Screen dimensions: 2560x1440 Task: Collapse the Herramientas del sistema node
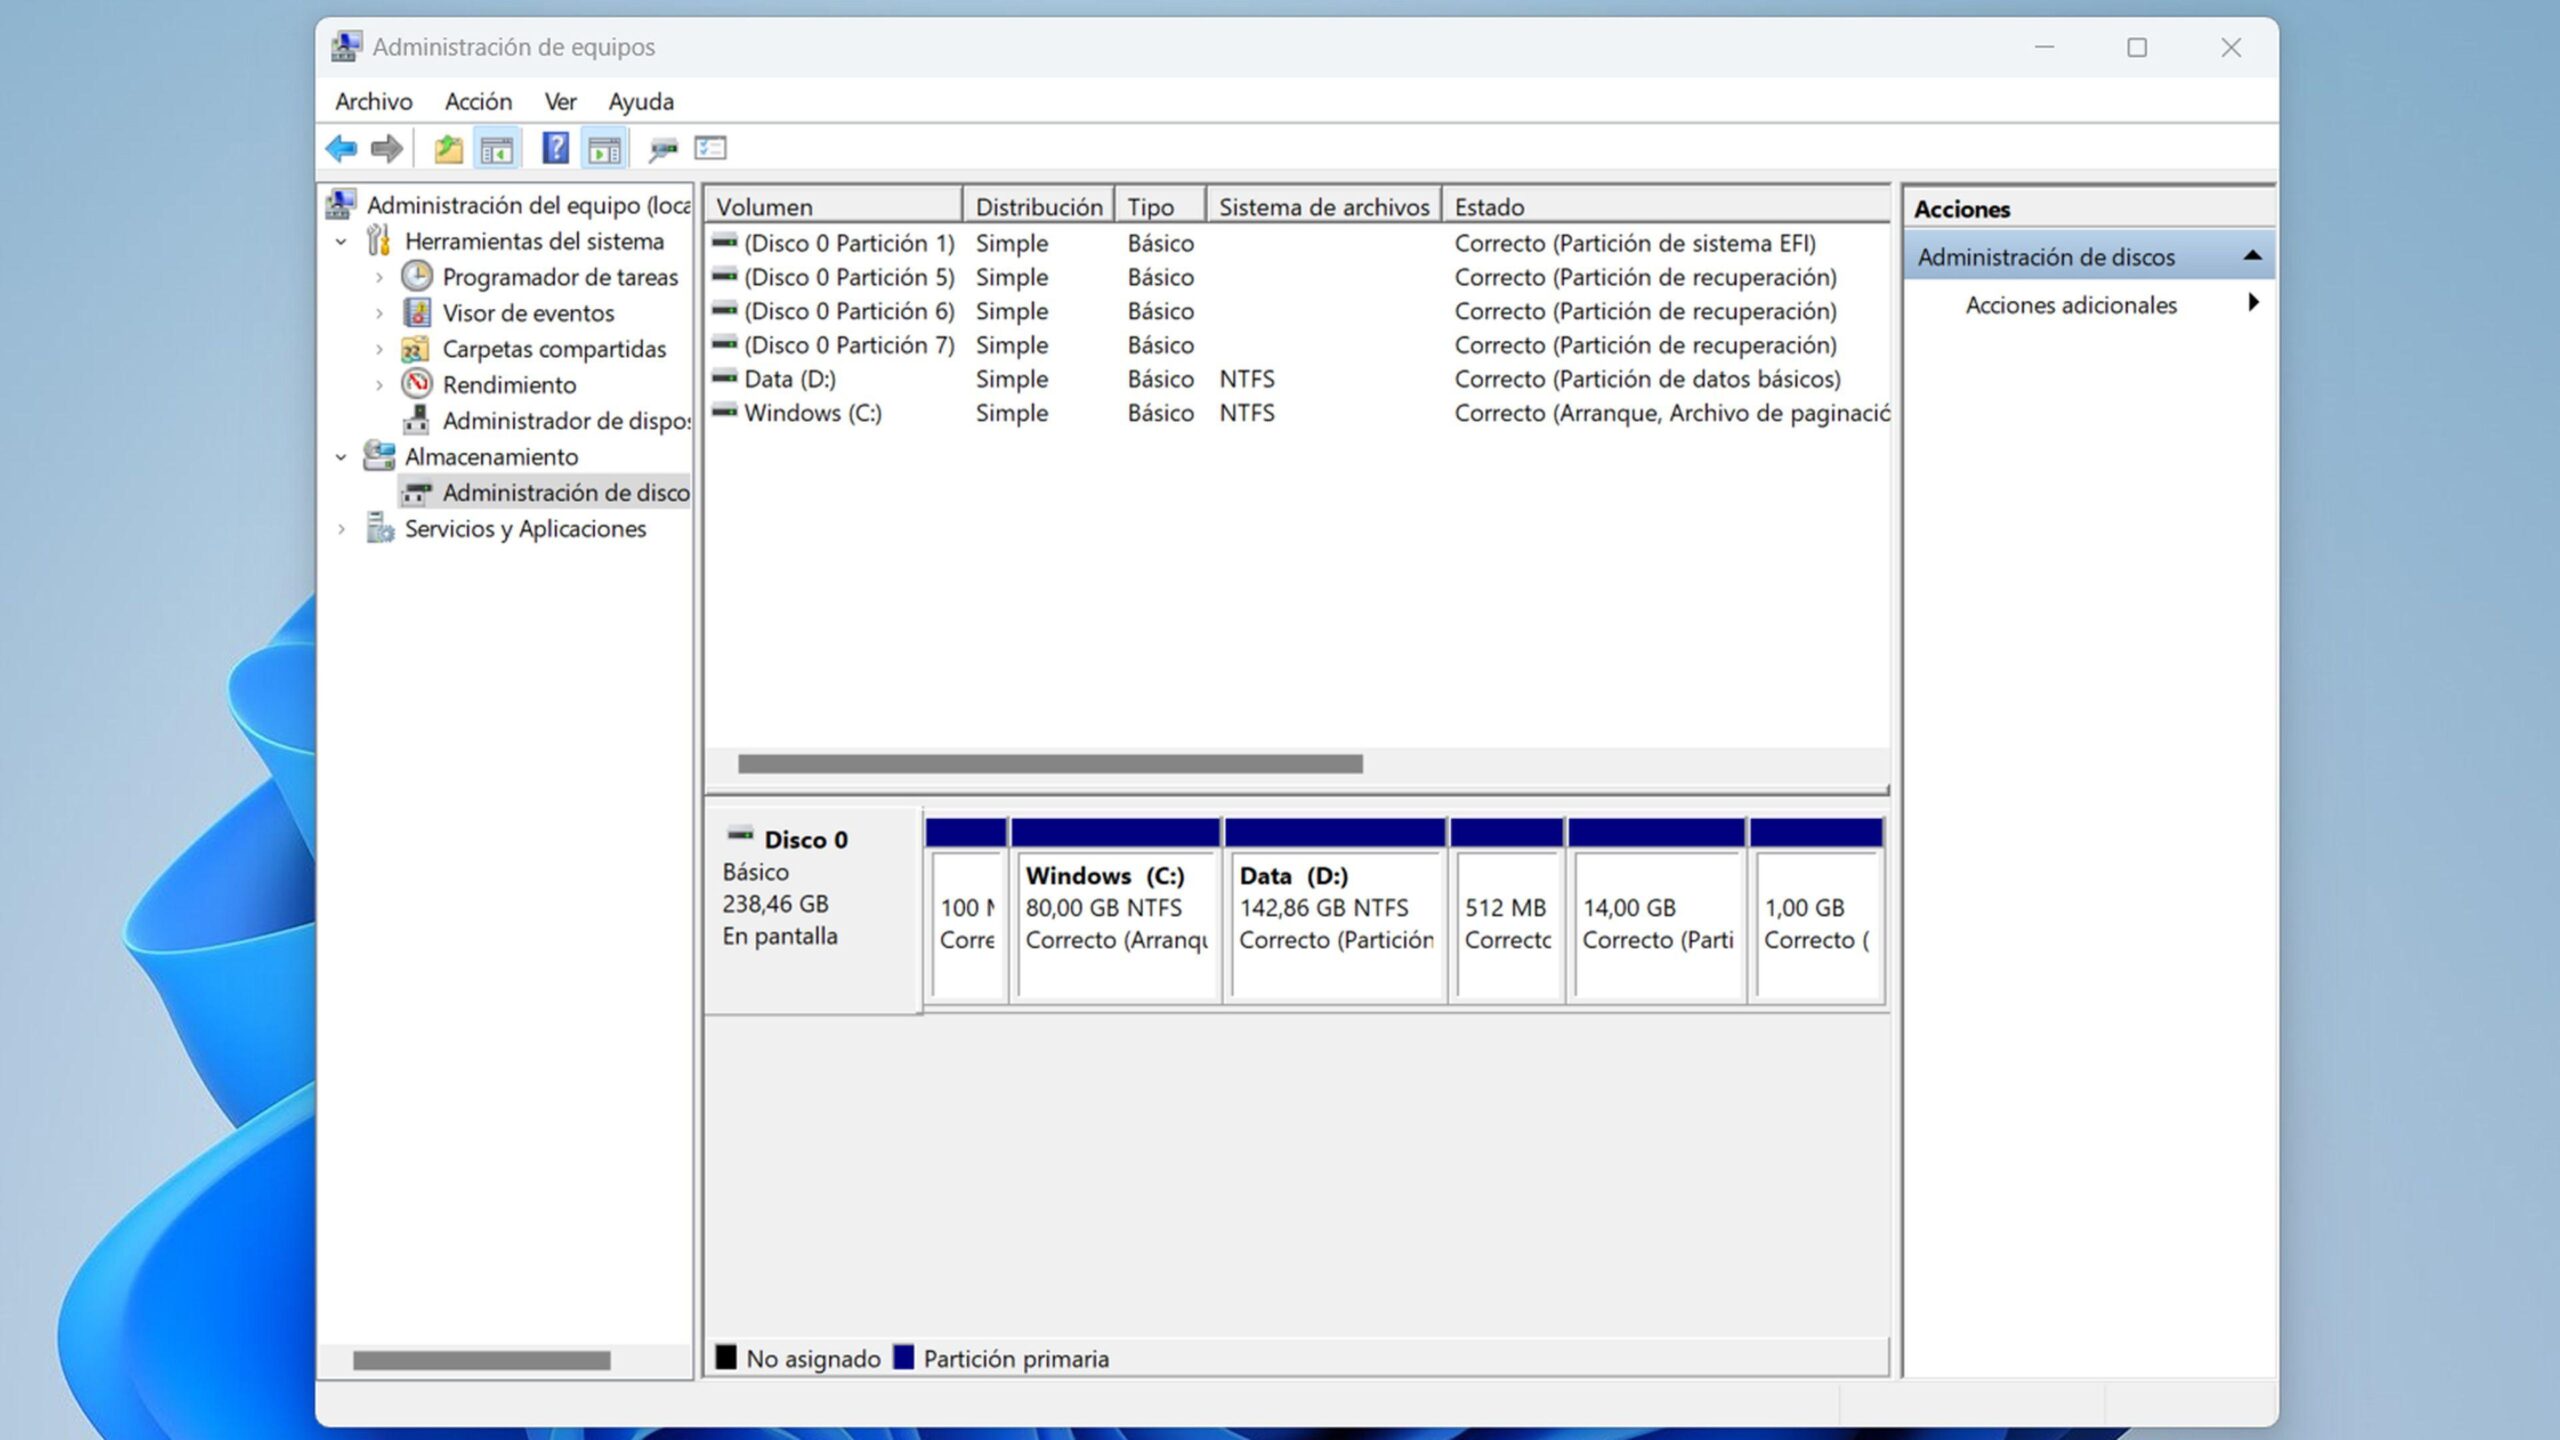[x=341, y=242]
